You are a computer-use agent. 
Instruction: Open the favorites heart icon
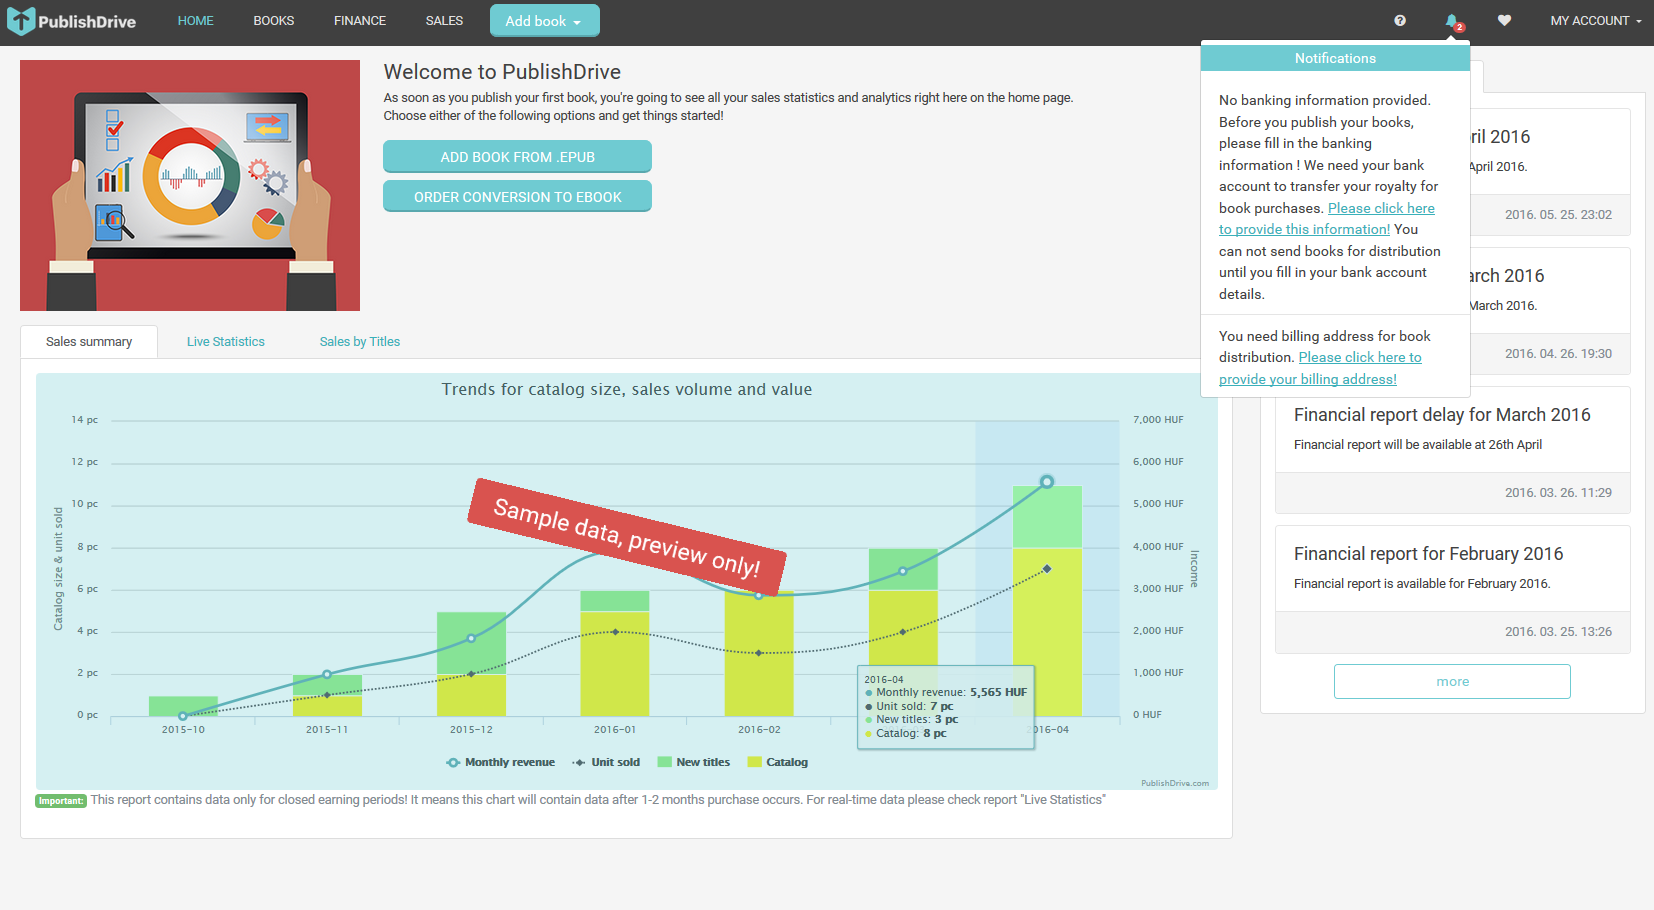coord(1504,20)
